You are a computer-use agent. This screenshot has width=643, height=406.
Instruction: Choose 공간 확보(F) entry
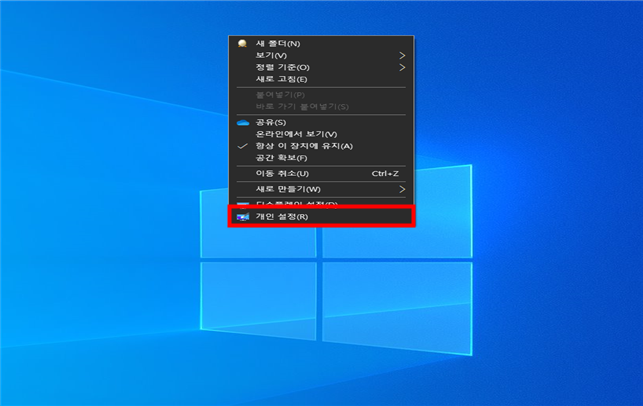[321, 158]
